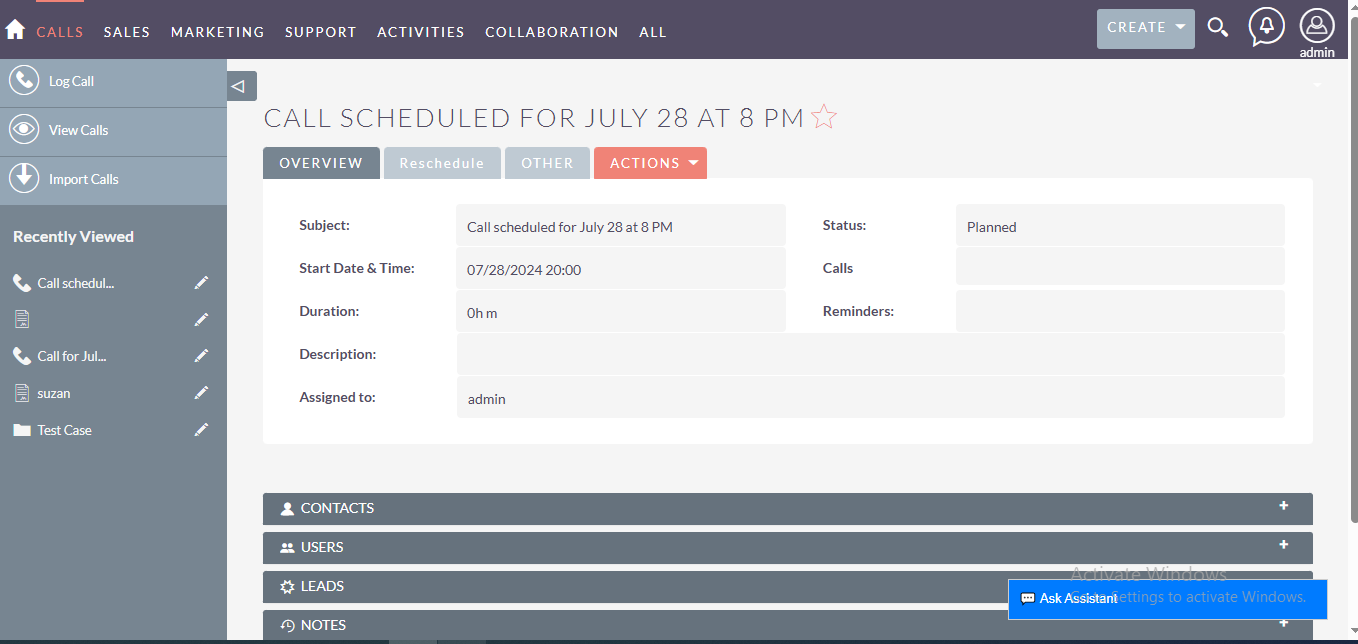Open the CREATE dropdown menu
This screenshot has height=644, width=1358.
[1145, 28]
